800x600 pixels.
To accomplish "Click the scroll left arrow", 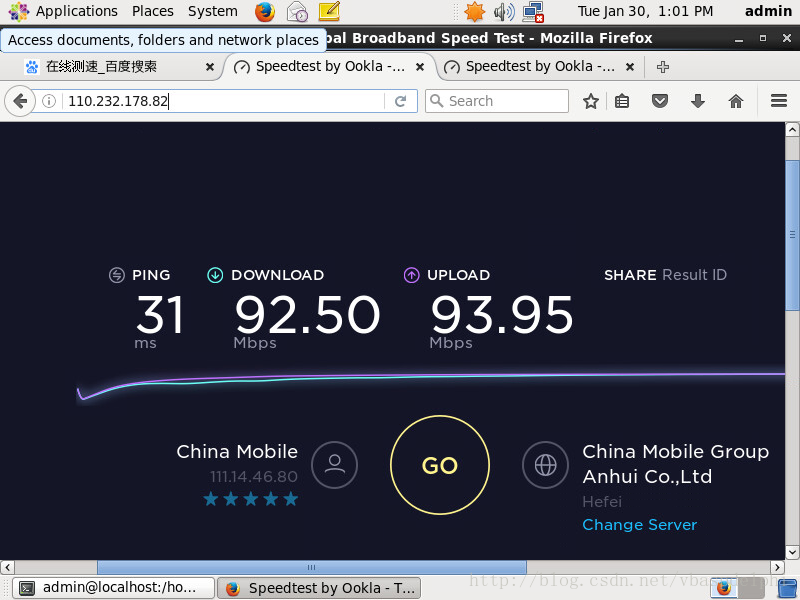I will (x=7, y=567).
